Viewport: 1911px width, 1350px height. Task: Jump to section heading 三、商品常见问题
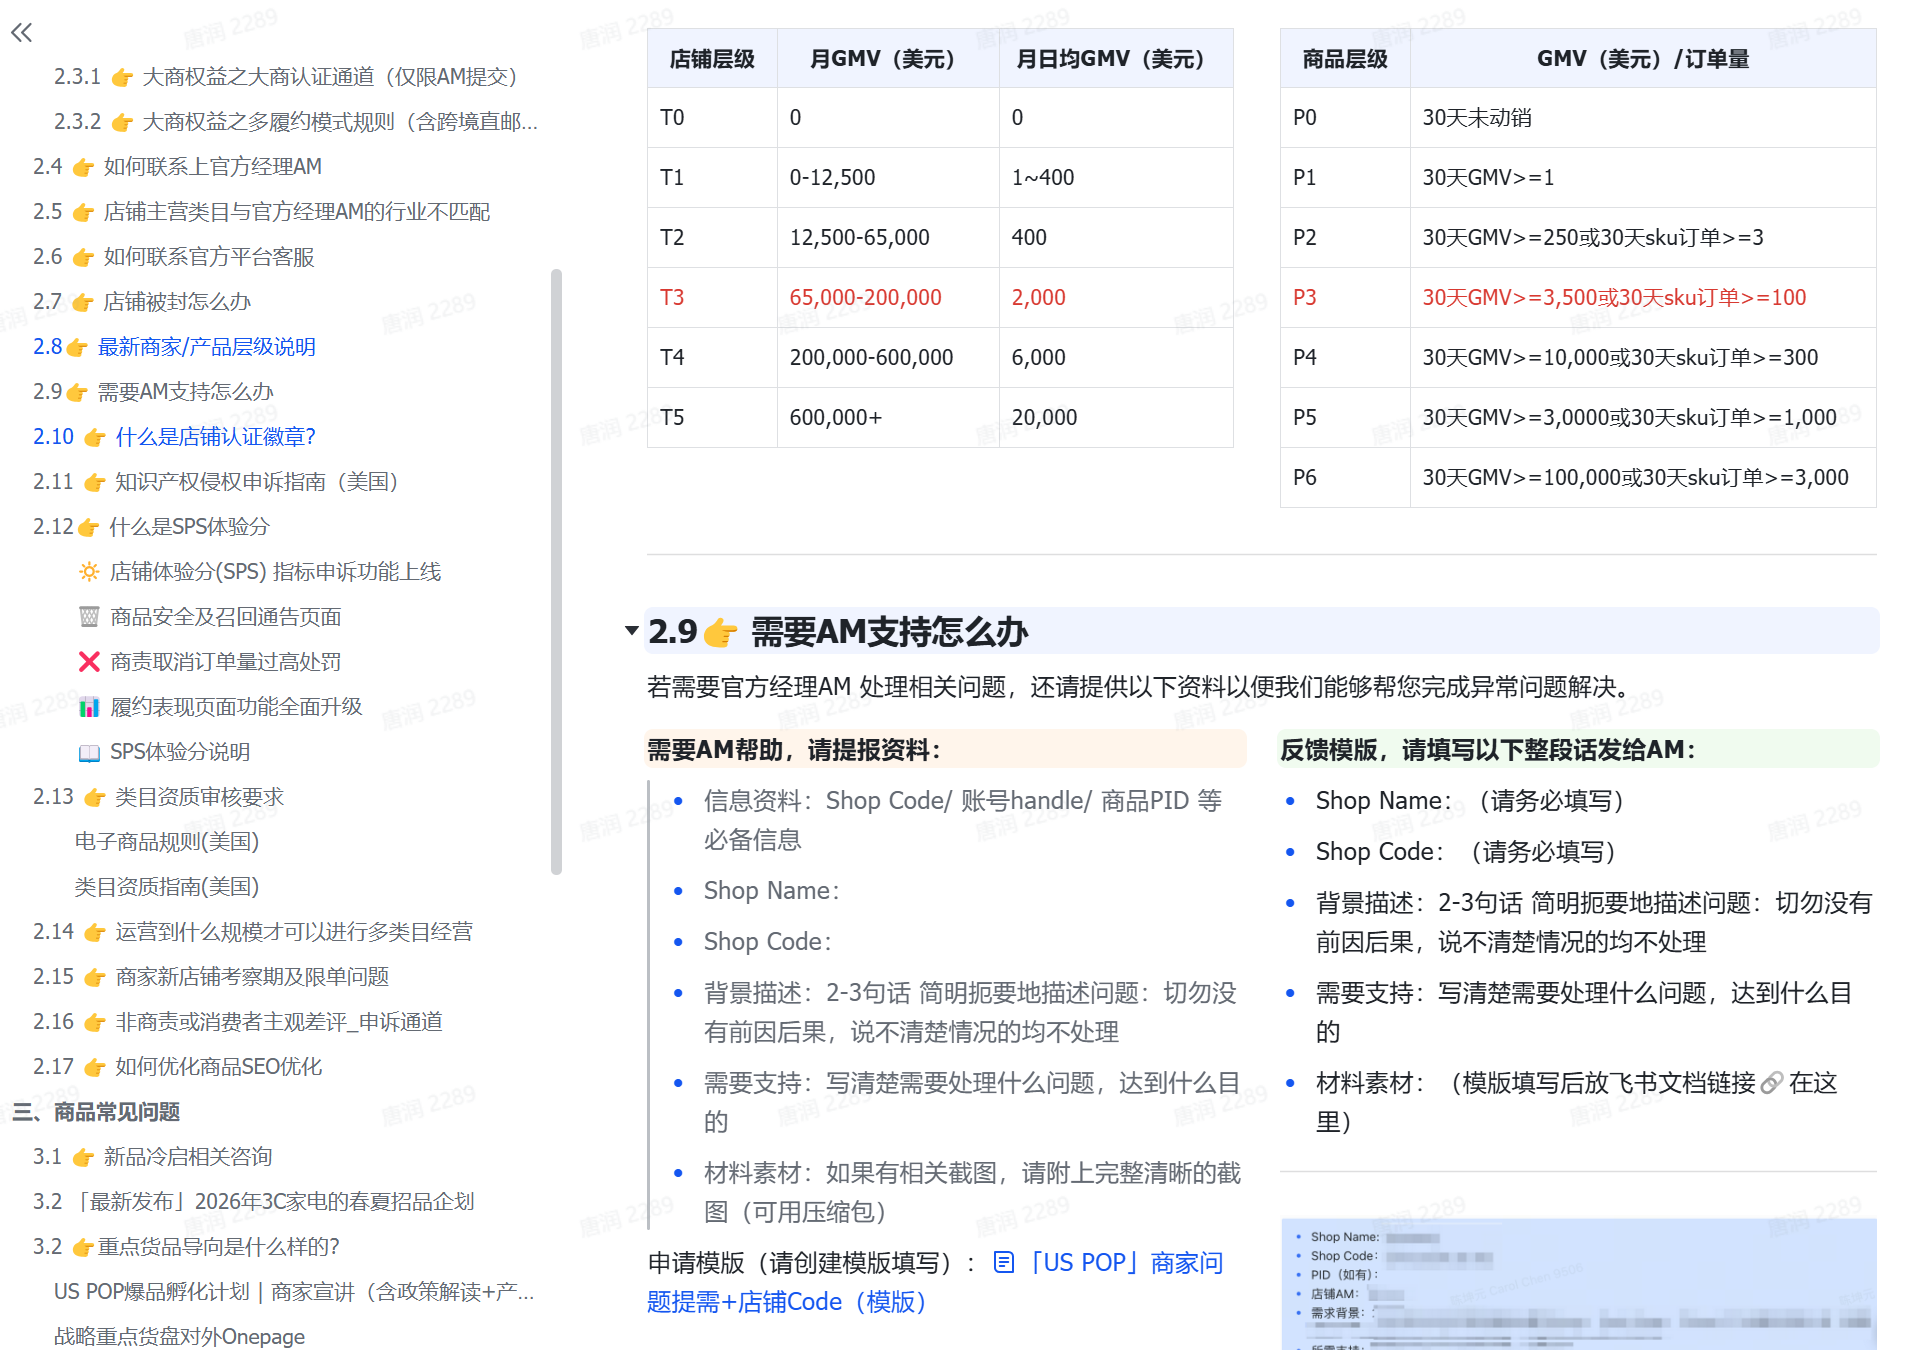pyautogui.click(x=96, y=1112)
